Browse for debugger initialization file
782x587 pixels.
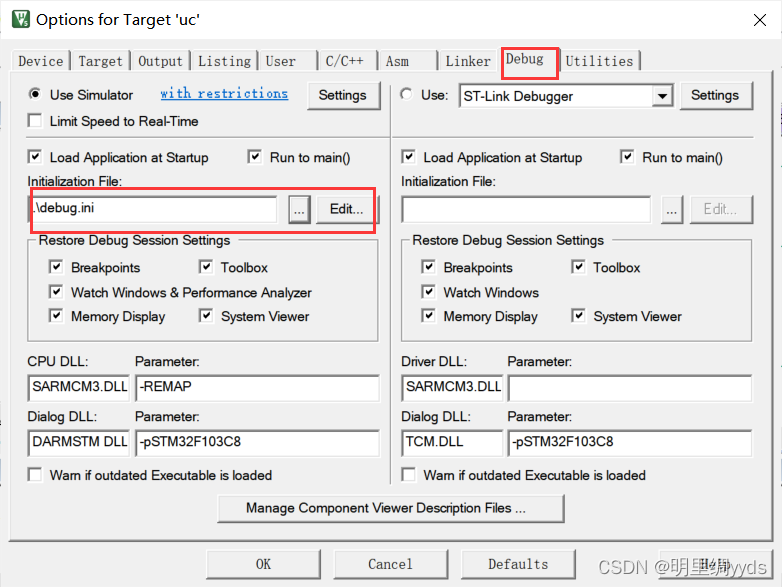[x=672, y=209]
